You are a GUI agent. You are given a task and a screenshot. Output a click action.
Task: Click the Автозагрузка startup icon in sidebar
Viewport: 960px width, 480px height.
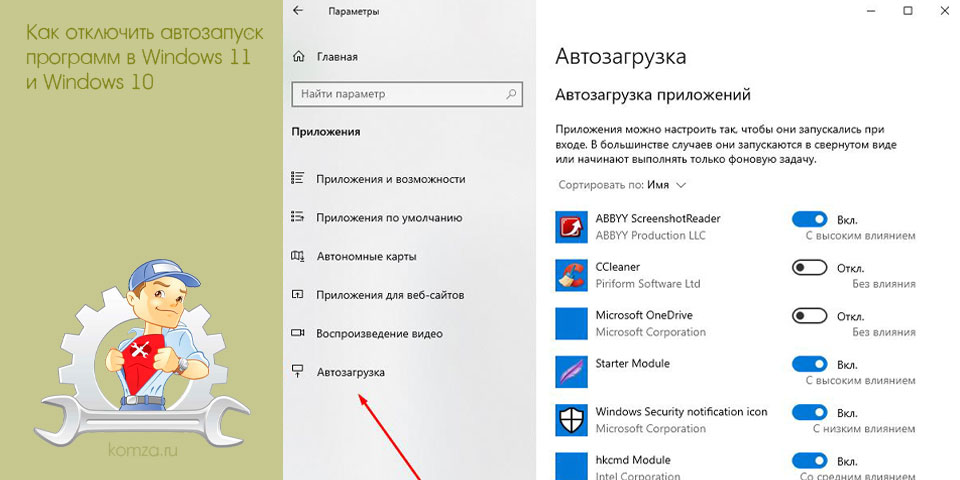tap(298, 371)
